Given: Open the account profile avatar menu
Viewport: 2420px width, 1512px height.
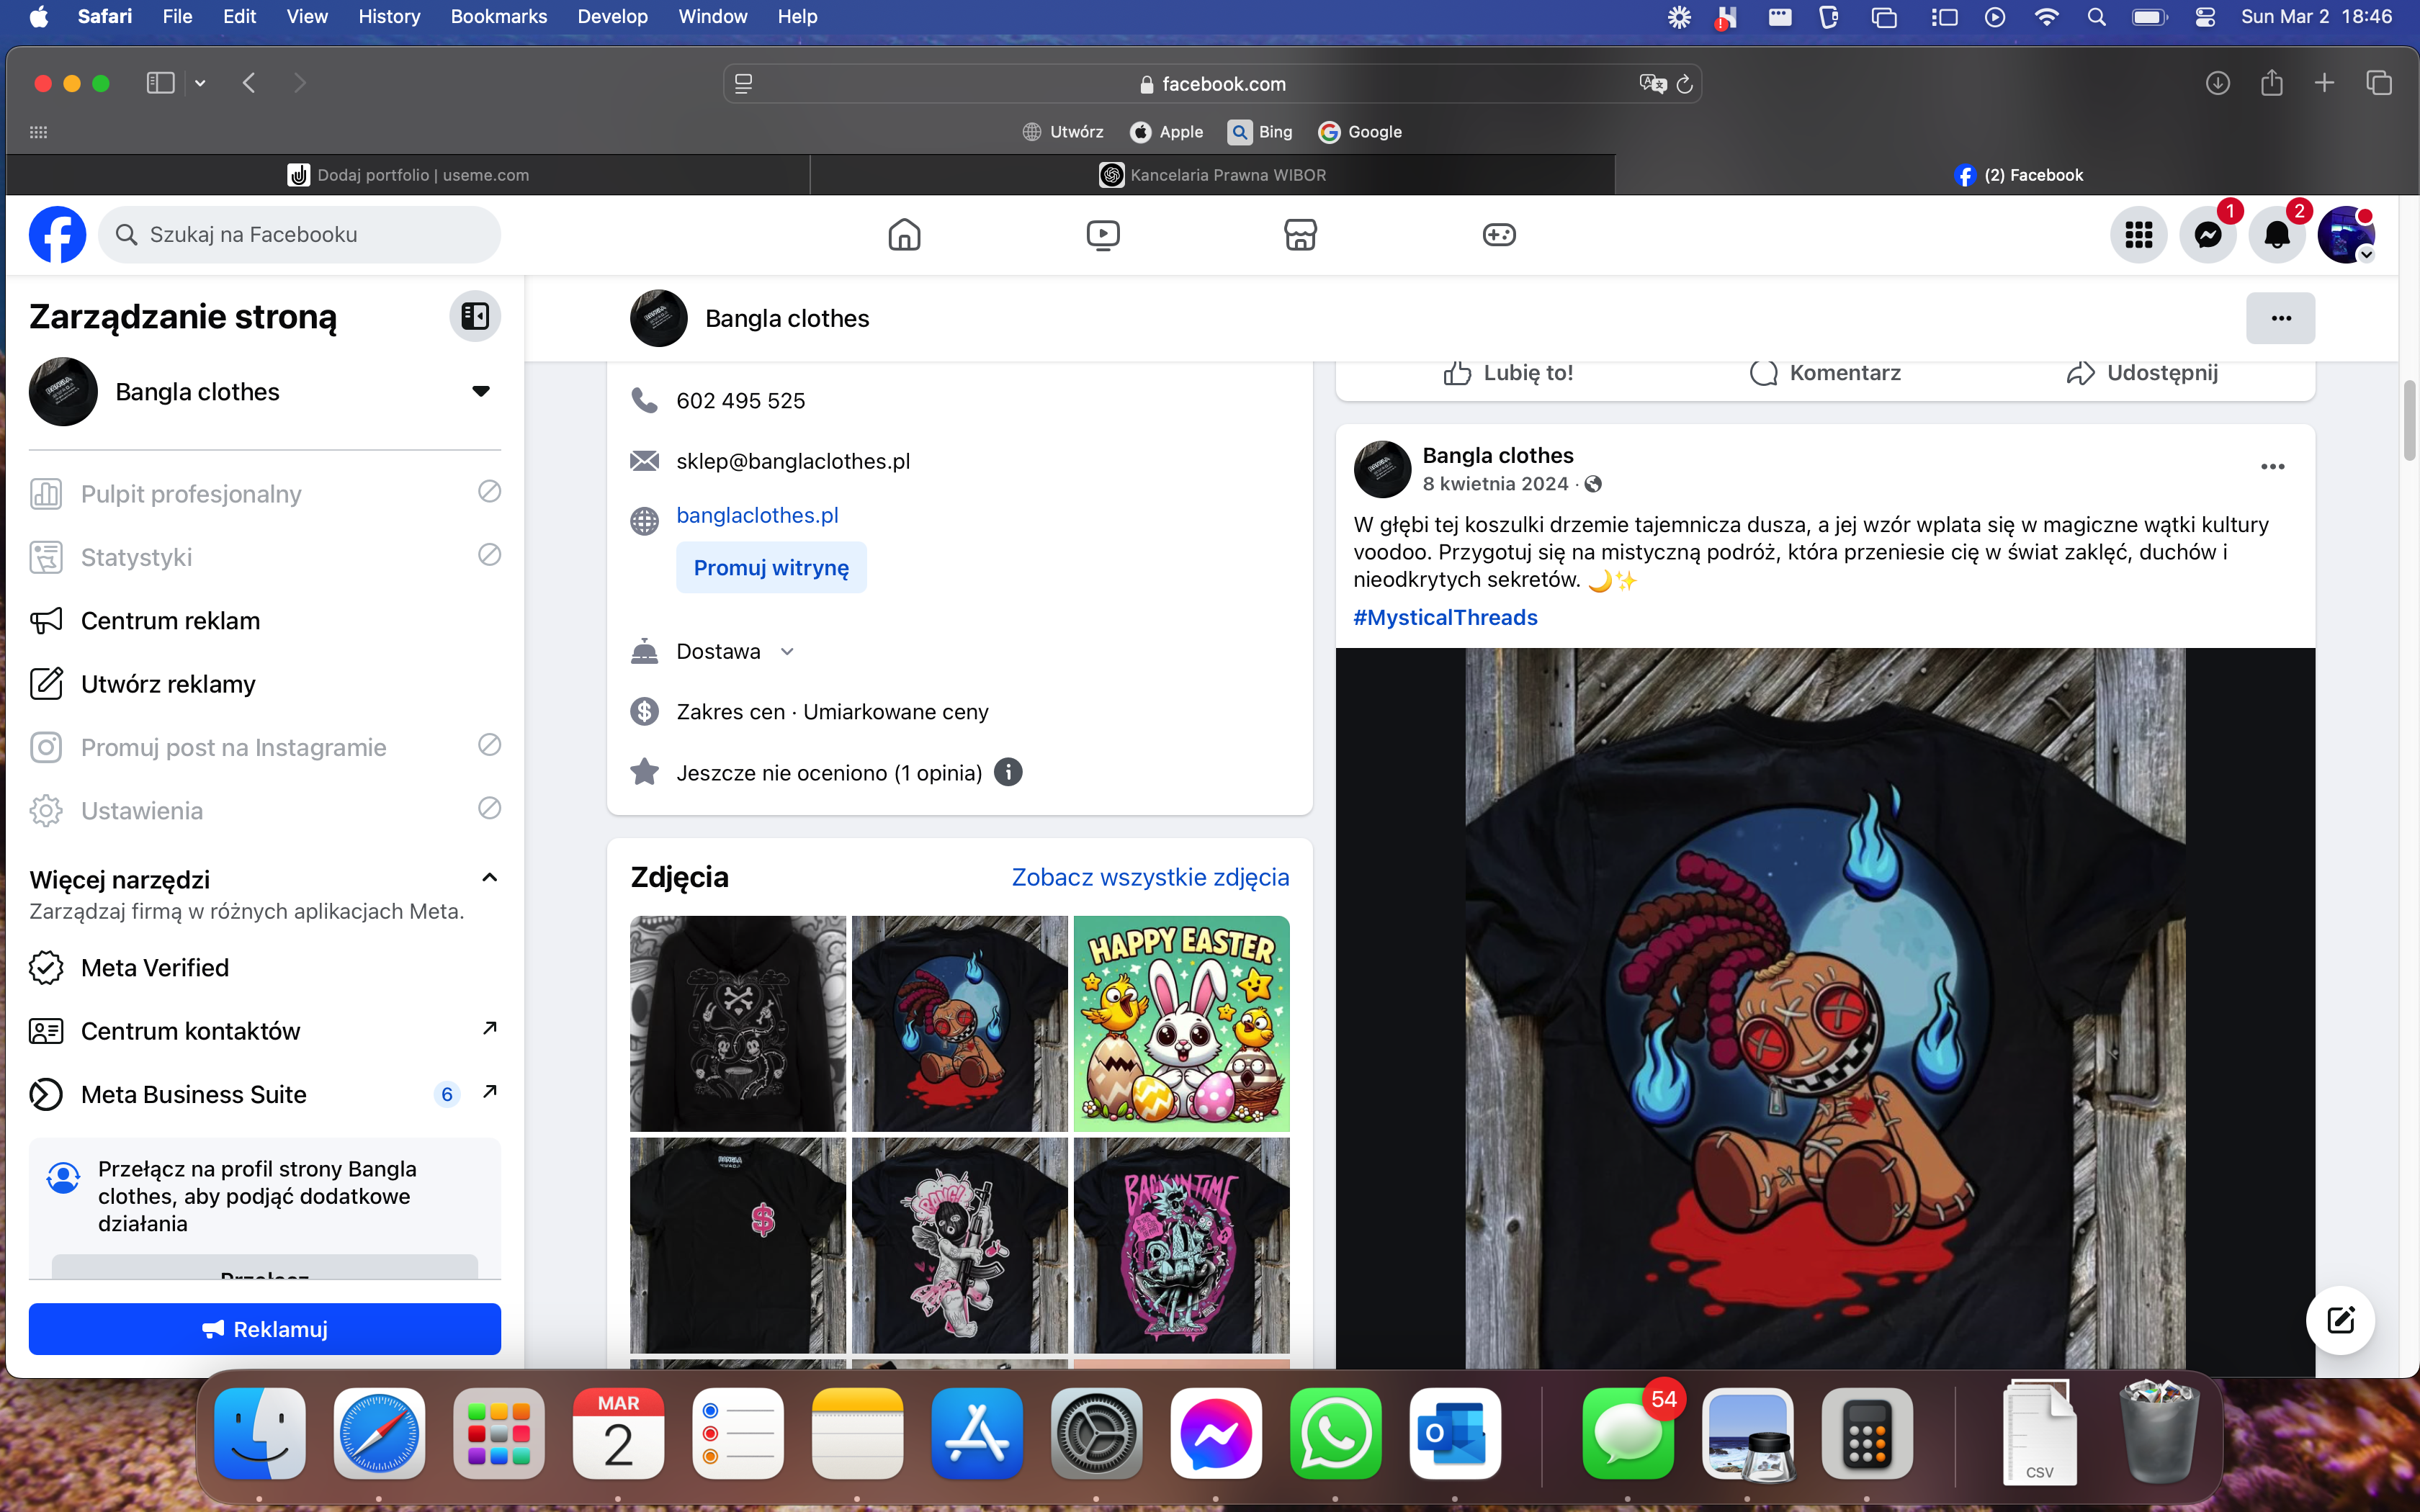Looking at the screenshot, I should 2346,235.
